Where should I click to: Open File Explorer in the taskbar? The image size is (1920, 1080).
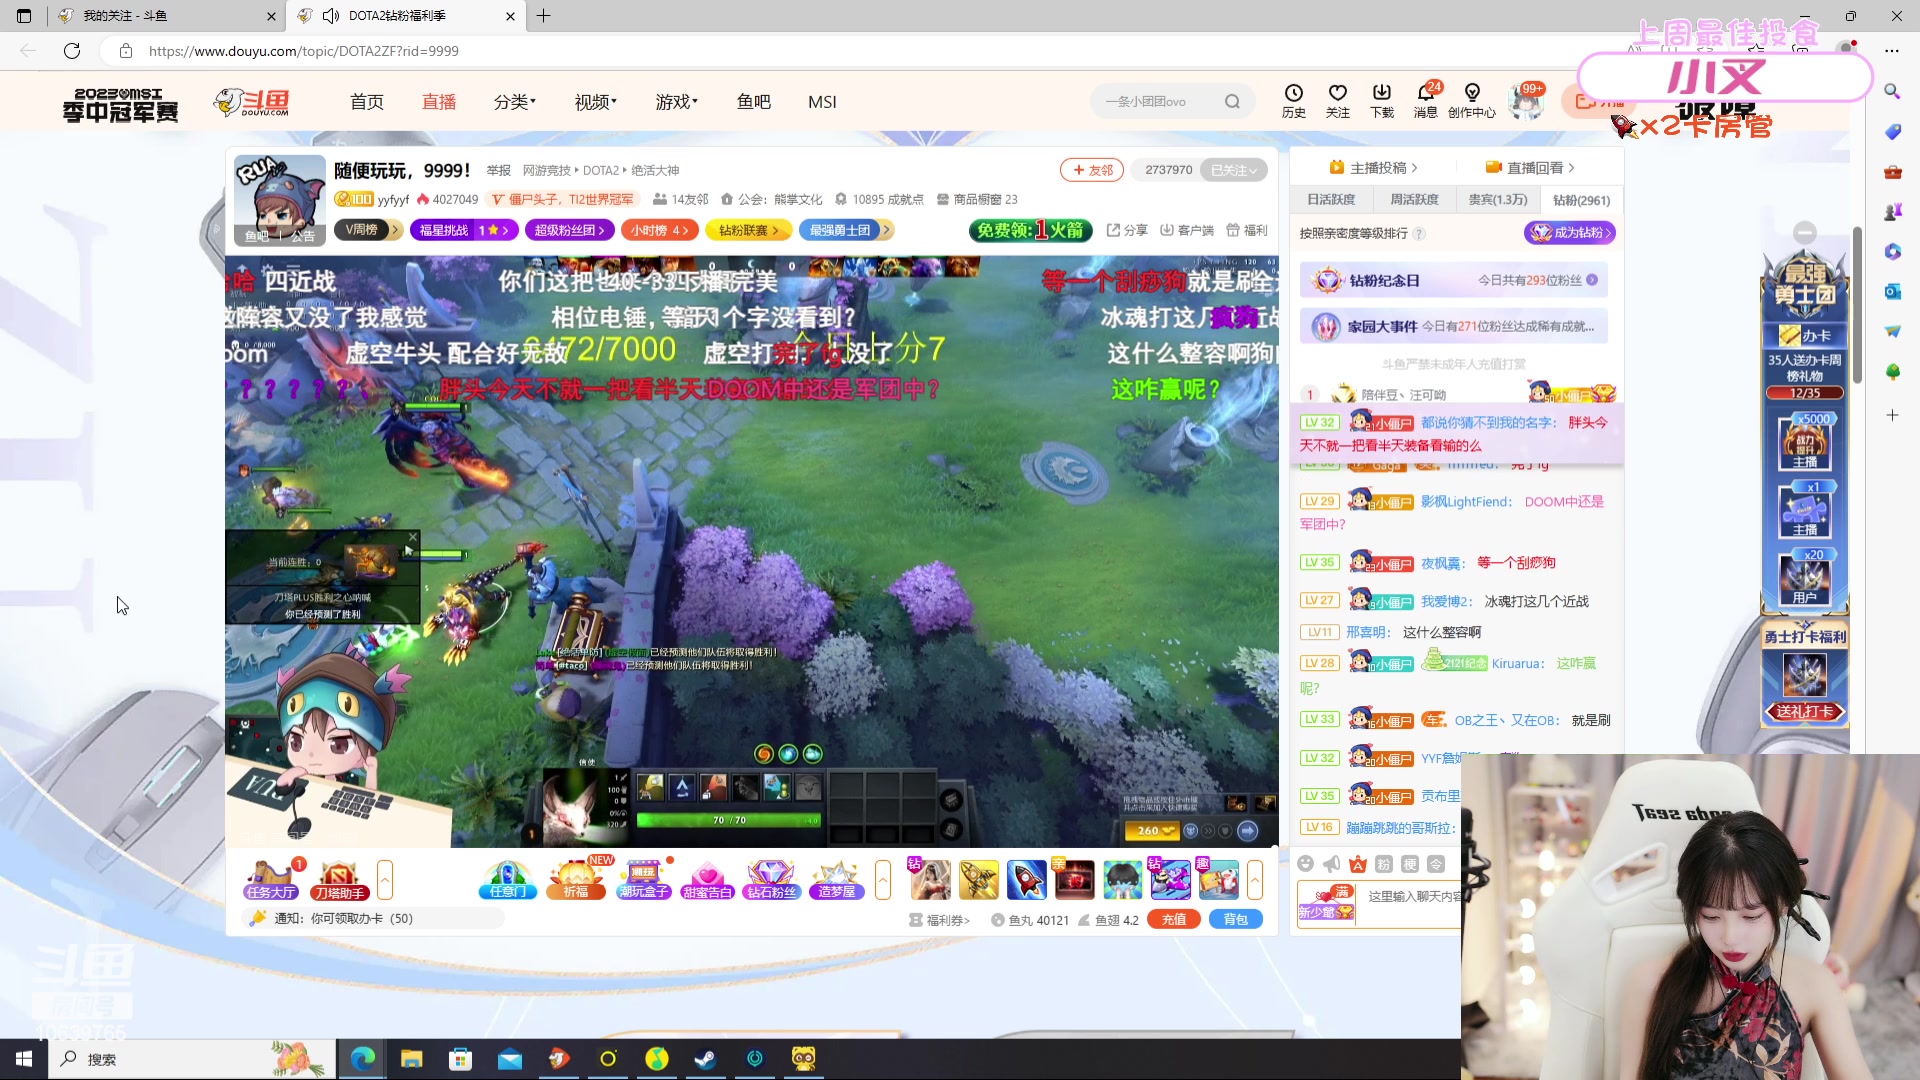(412, 1059)
